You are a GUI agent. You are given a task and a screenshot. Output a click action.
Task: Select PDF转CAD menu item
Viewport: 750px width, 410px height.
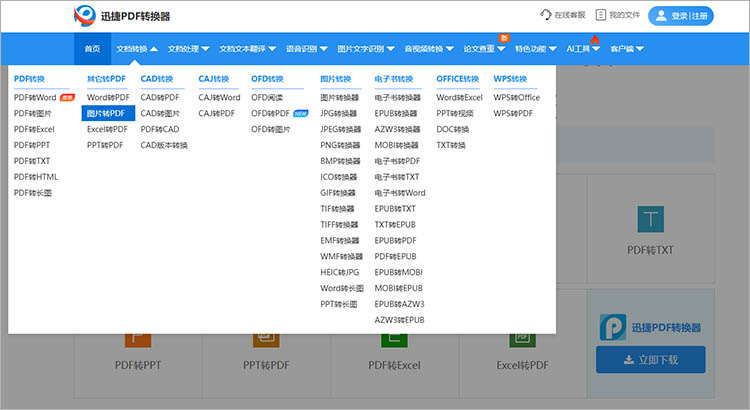click(x=160, y=129)
